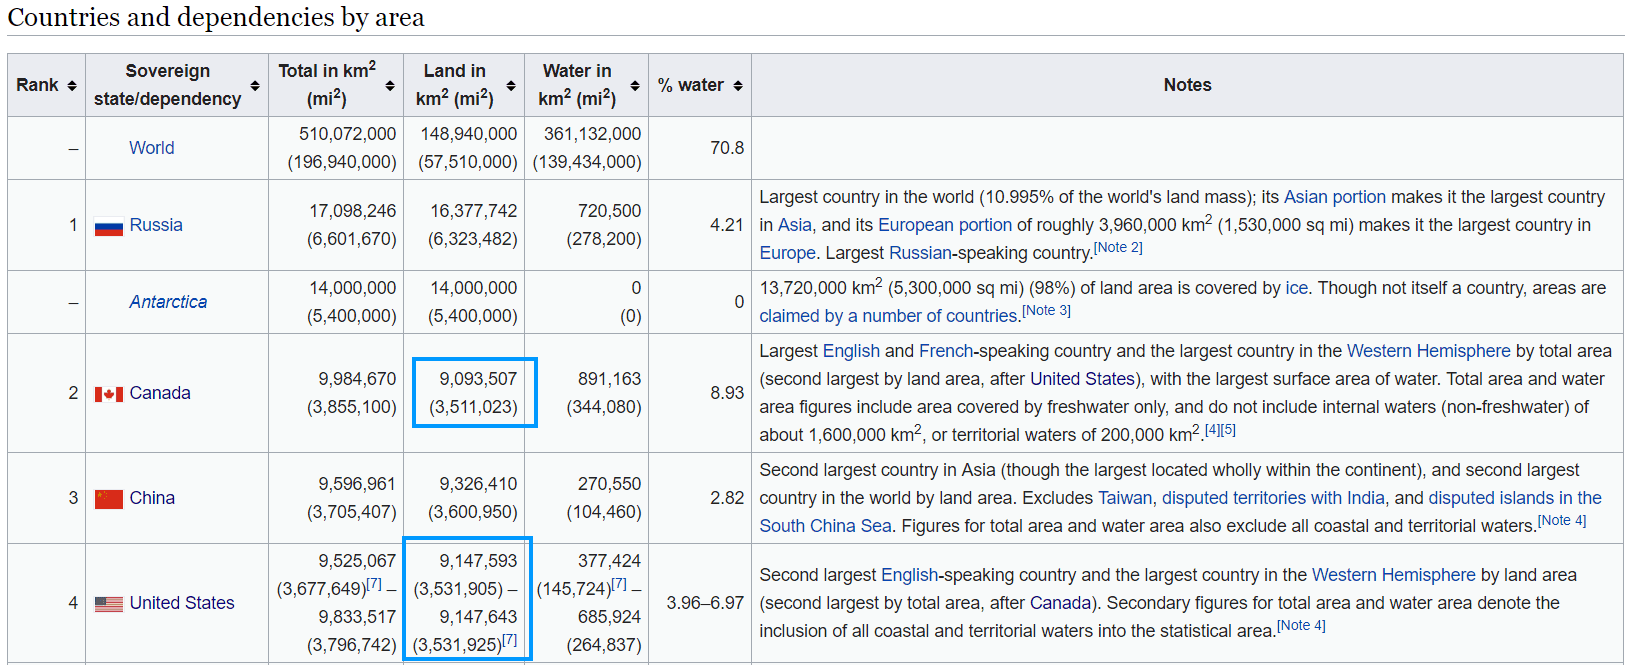Sort by Sovereign state/dependency column arrows
Screen dimensions: 1637x665
click(255, 86)
